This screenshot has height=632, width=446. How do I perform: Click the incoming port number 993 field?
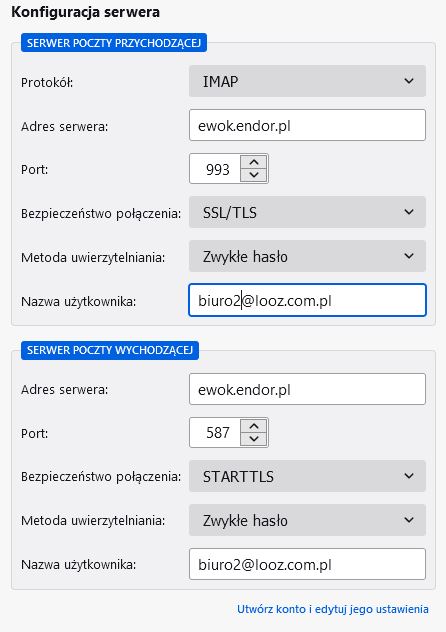point(215,169)
